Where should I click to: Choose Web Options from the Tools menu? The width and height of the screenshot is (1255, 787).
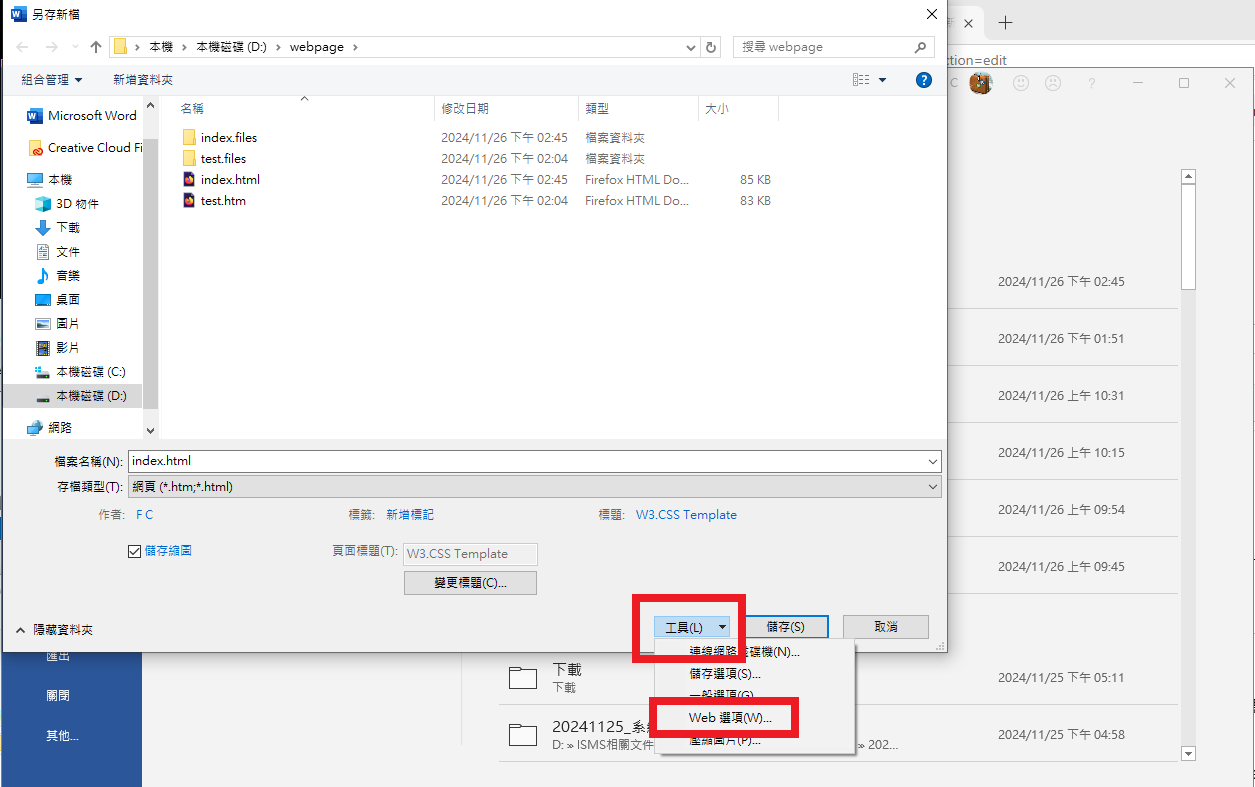[x=730, y=718]
